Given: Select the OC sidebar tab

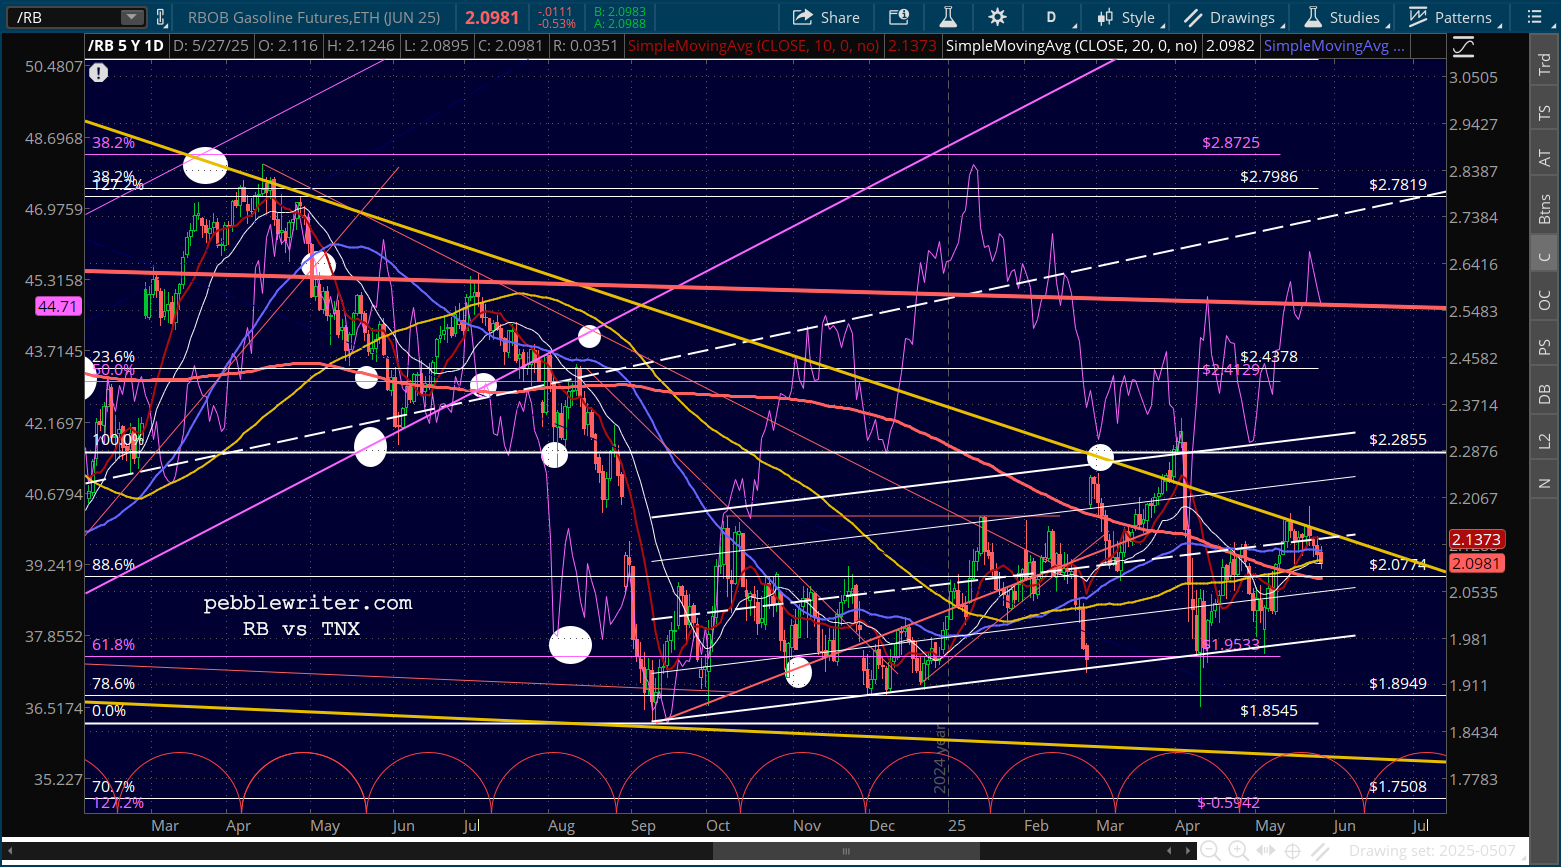Looking at the screenshot, I should coord(1545,300).
